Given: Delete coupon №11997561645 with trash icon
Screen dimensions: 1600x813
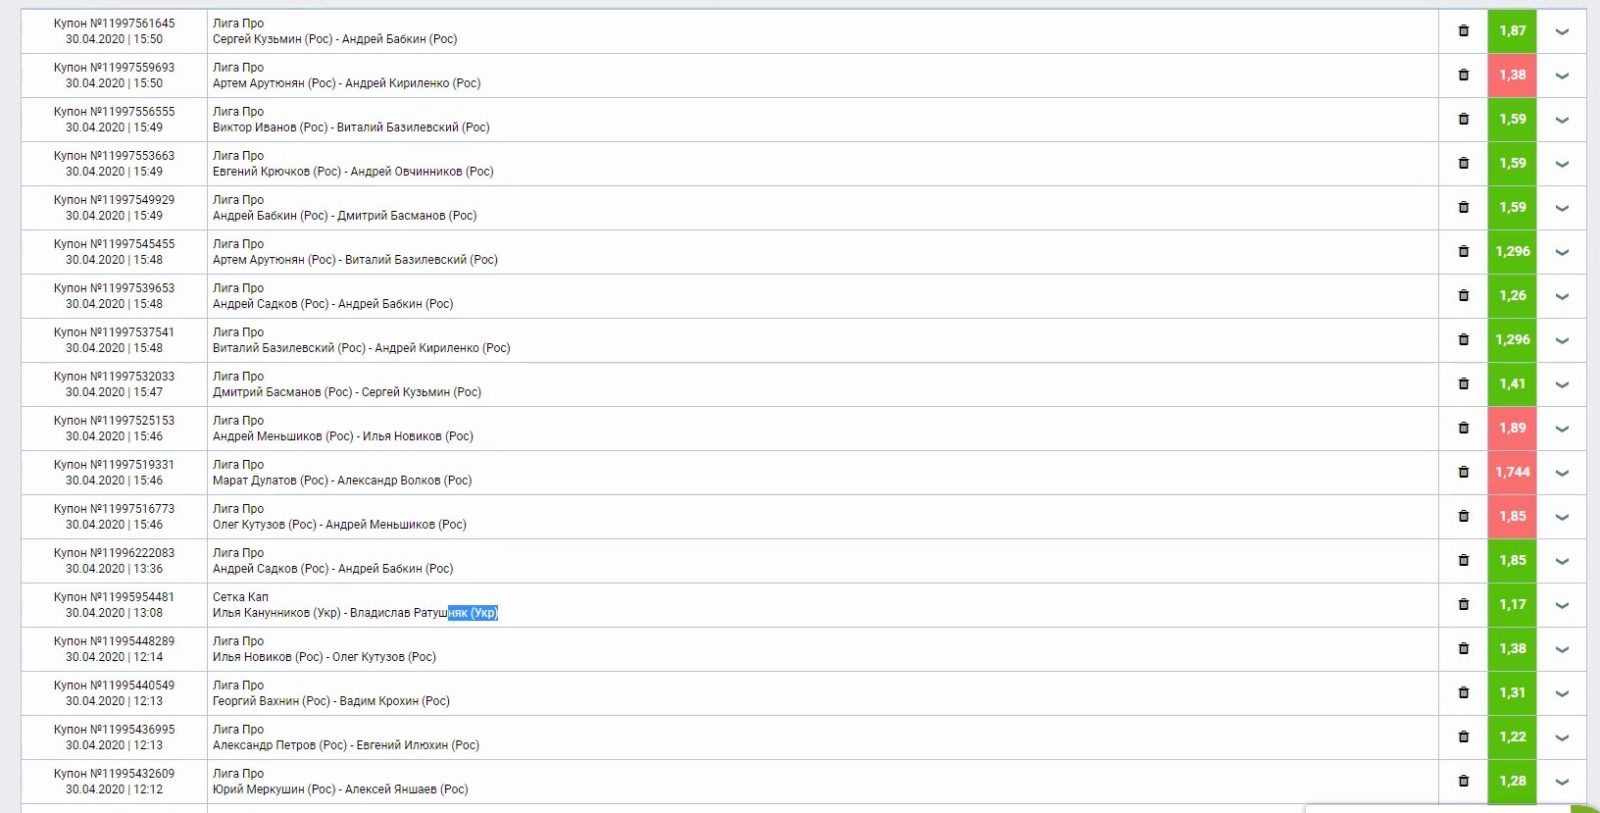Looking at the screenshot, I should 1463,31.
